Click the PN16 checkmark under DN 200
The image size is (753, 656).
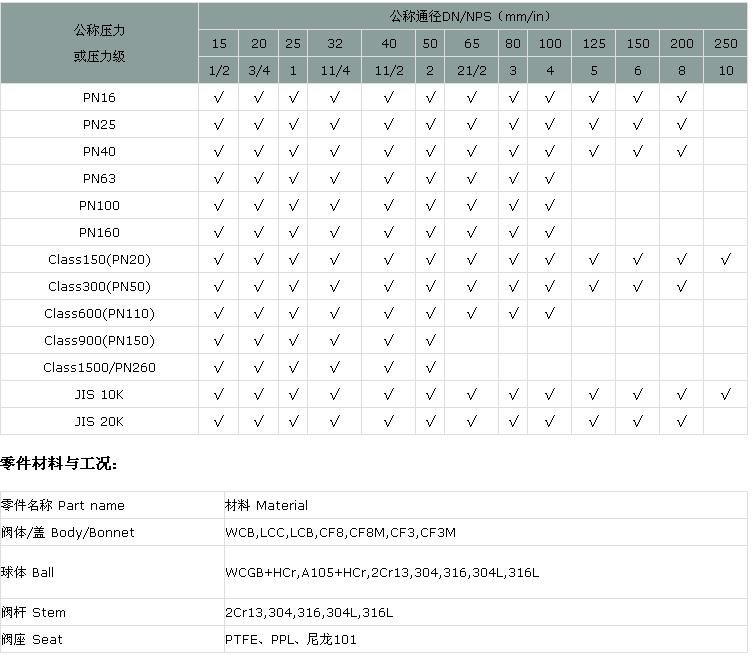click(681, 98)
